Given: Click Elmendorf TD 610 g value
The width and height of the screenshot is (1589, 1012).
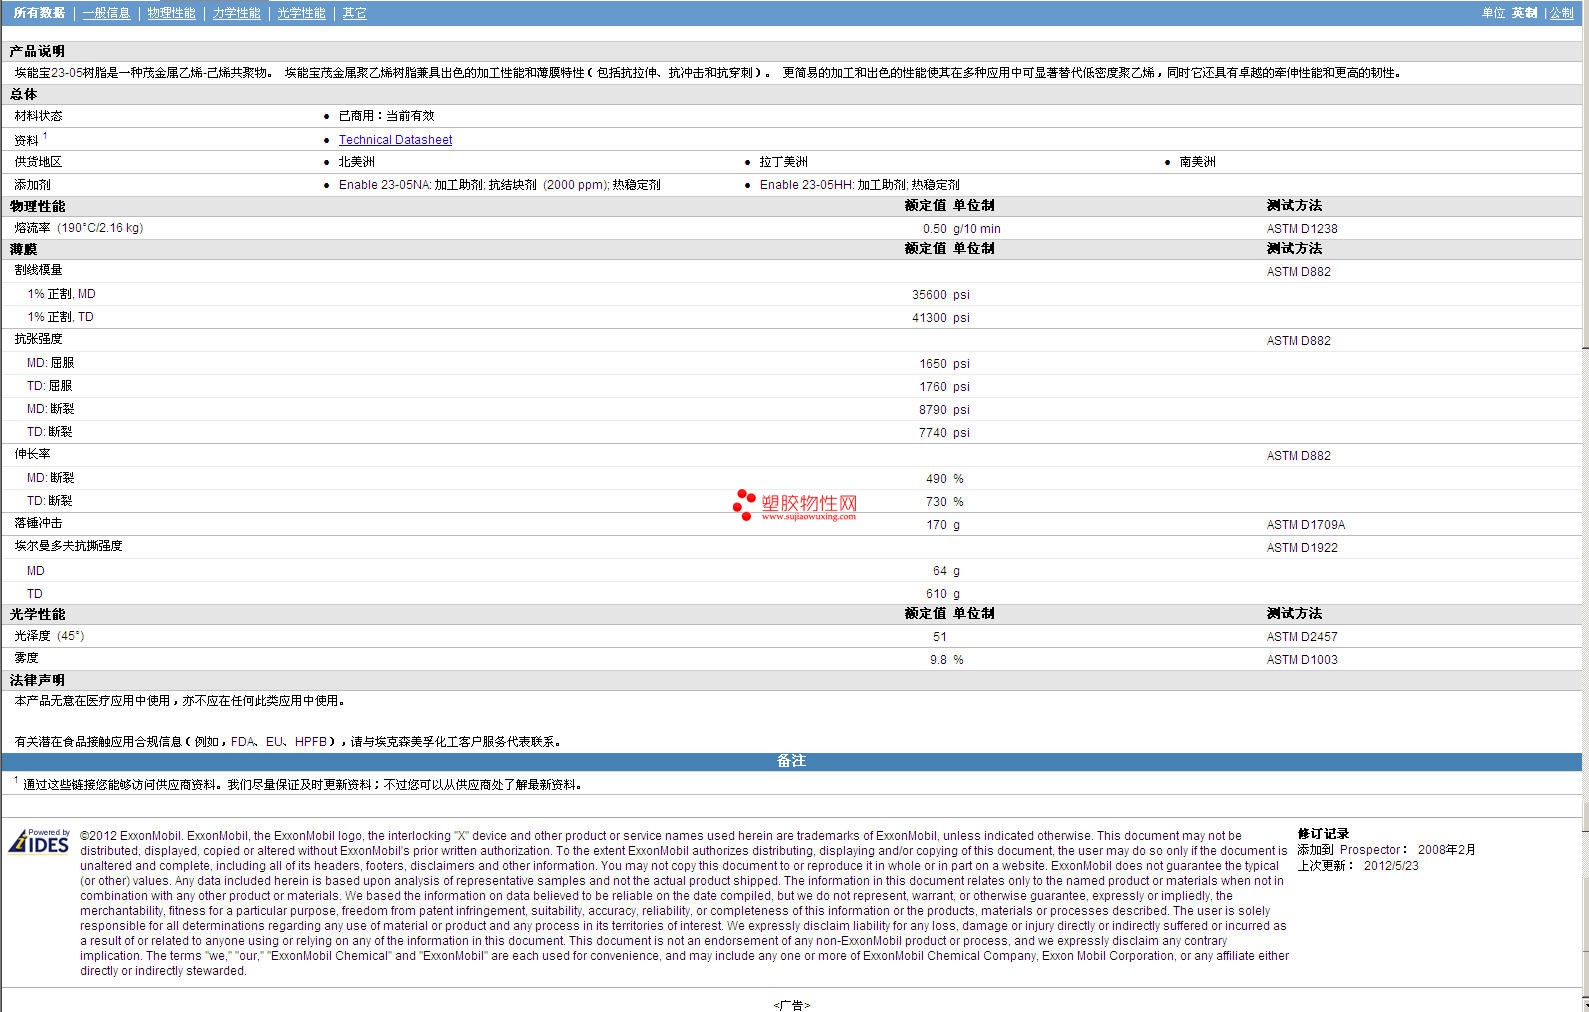Looking at the screenshot, I should click(943, 594).
